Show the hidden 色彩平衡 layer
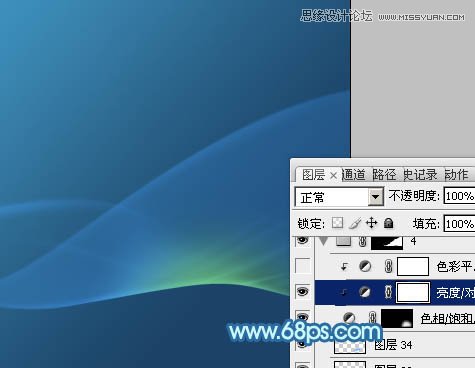The width and height of the screenshot is (475, 368). coord(303,266)
